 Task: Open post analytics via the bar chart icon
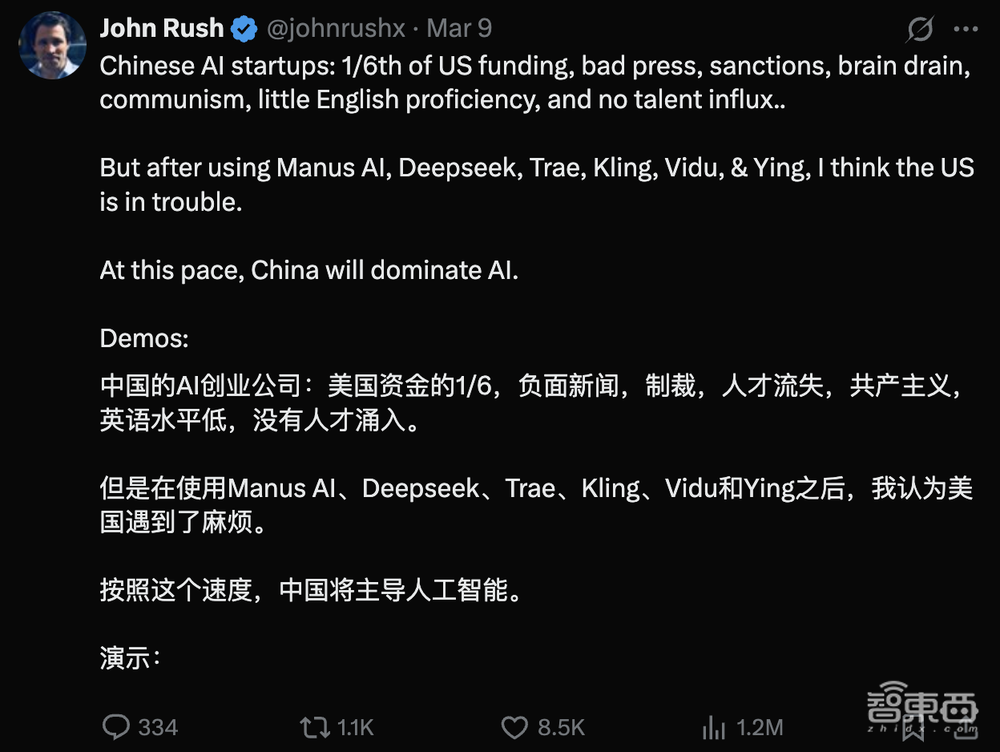712,729
